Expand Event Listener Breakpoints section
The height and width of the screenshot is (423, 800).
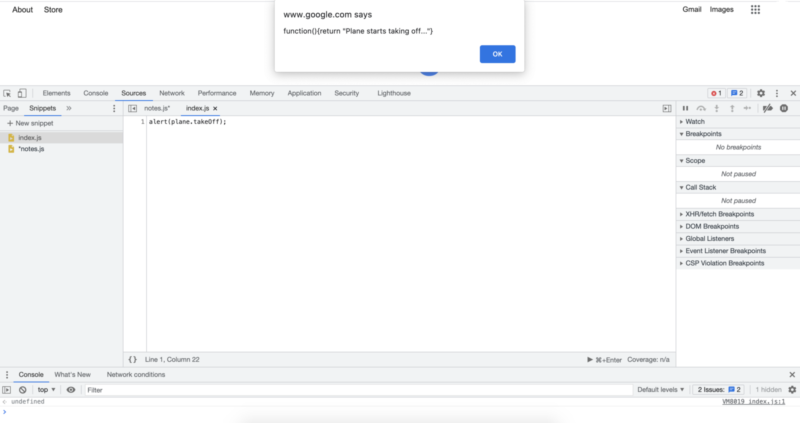(x=738, y=251)
